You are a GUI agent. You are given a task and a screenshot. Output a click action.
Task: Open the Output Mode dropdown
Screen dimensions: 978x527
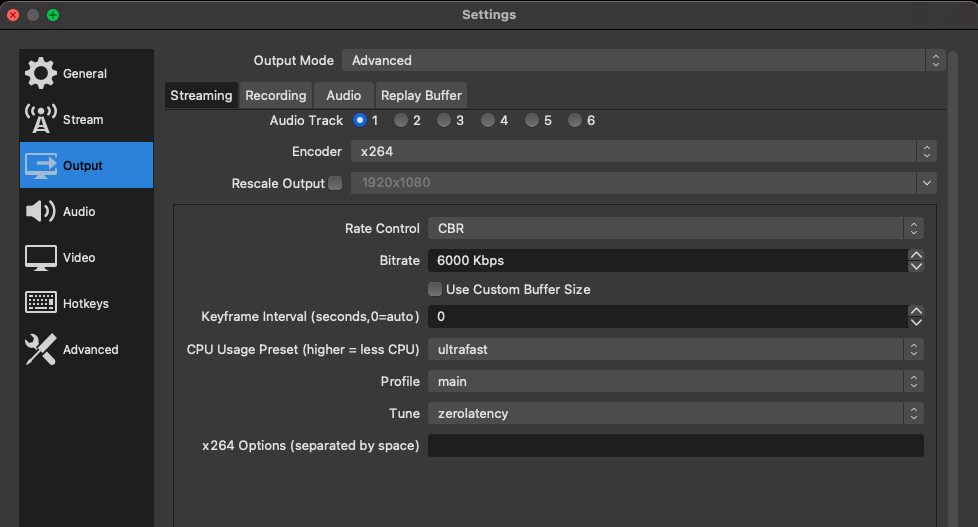(x=644, y=60)
